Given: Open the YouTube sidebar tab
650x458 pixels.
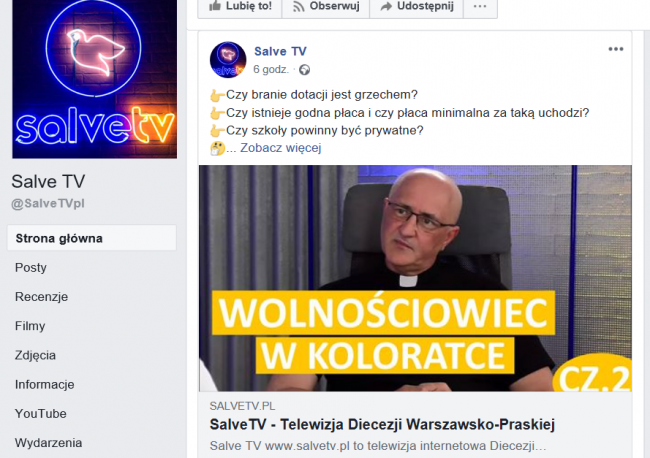Looking at the screenshot, I should (41, 414).
